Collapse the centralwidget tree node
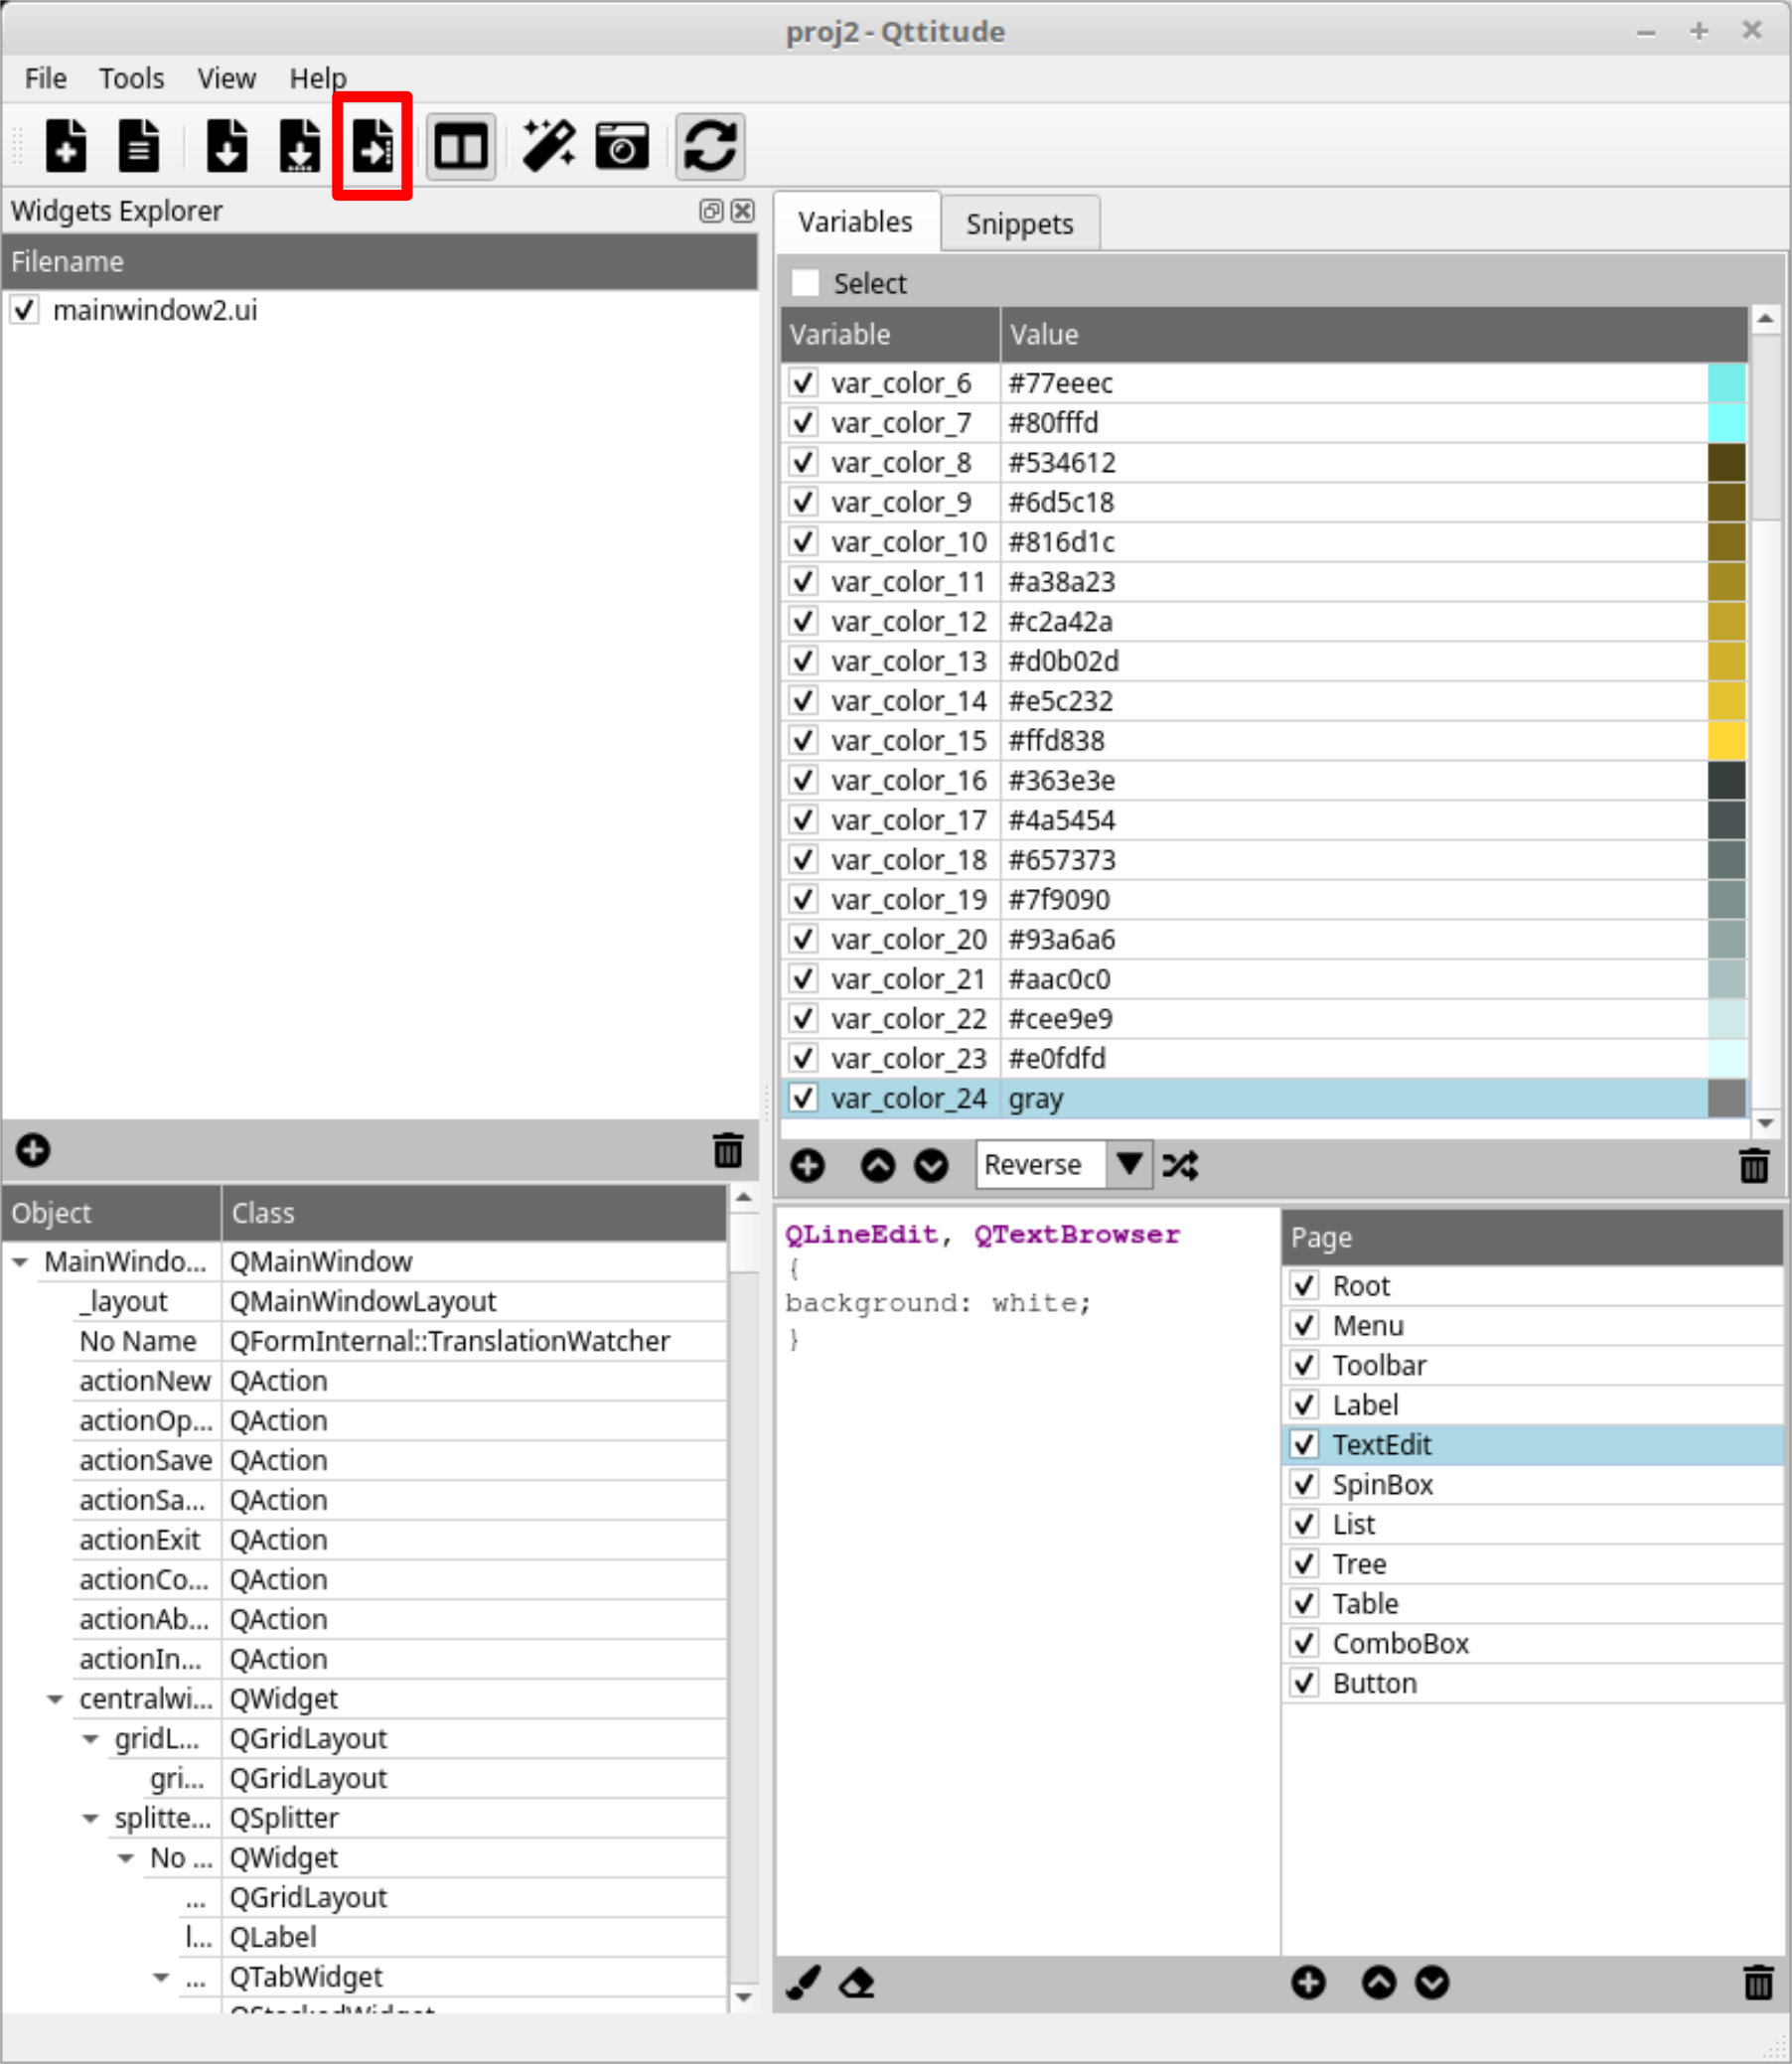Viewport: 1792px width, 2064px height. pyautogui.click(x=56, y=1699)
